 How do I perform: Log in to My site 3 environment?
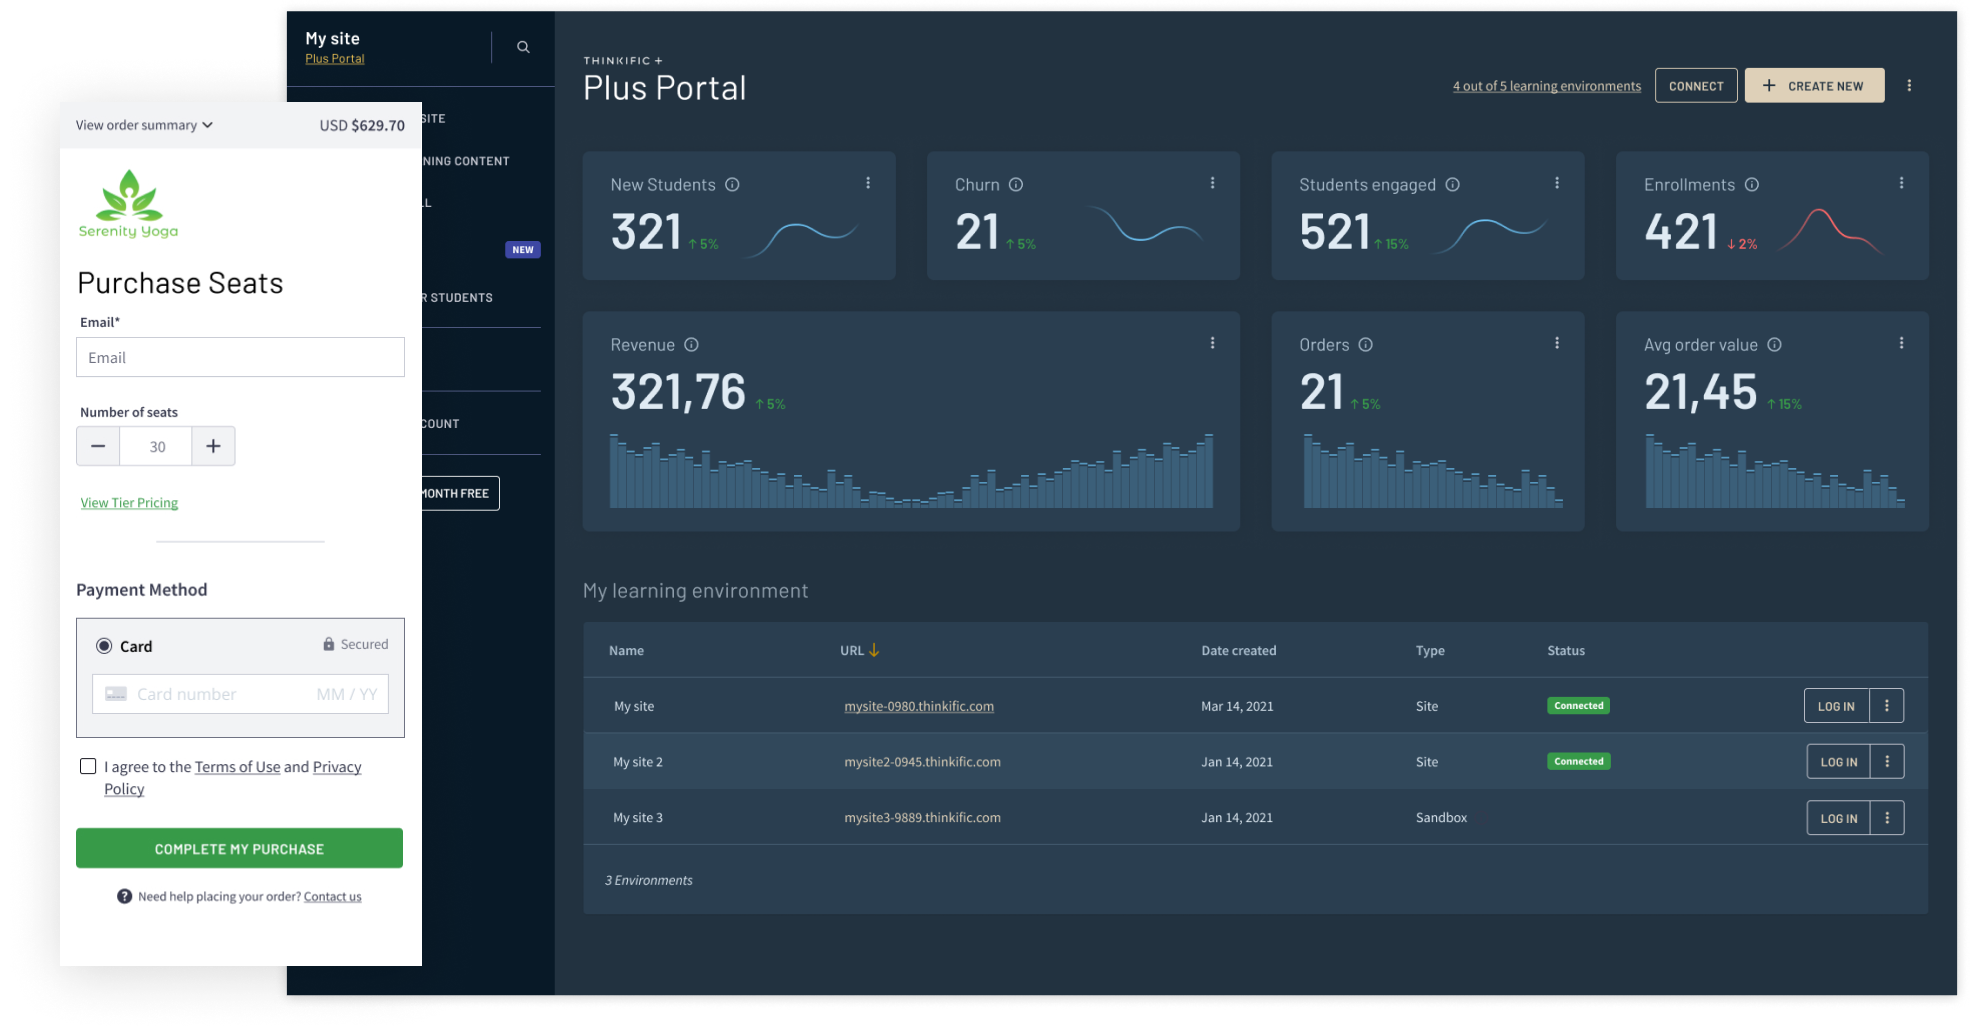pyautogui.click(x=1838, y=818)
